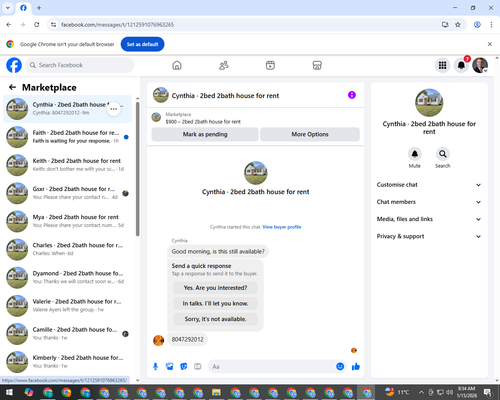Open Dyamond's house for rent conversation
The width and height of the screenshot is (500, 400).
pos(67,278)
